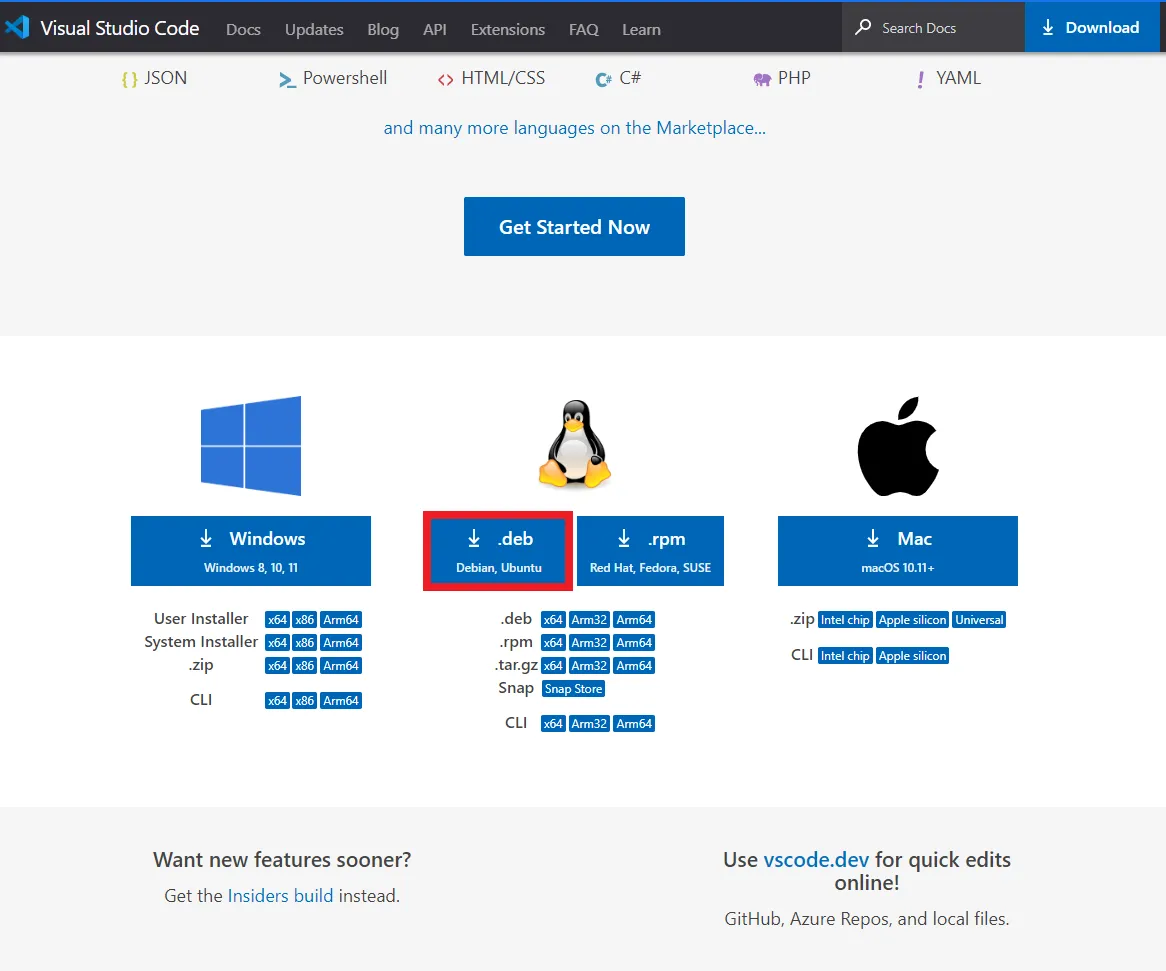This screenshot has height=971, width=1166.
Task: Open the Docs menu item
Action: pos(243,30)
